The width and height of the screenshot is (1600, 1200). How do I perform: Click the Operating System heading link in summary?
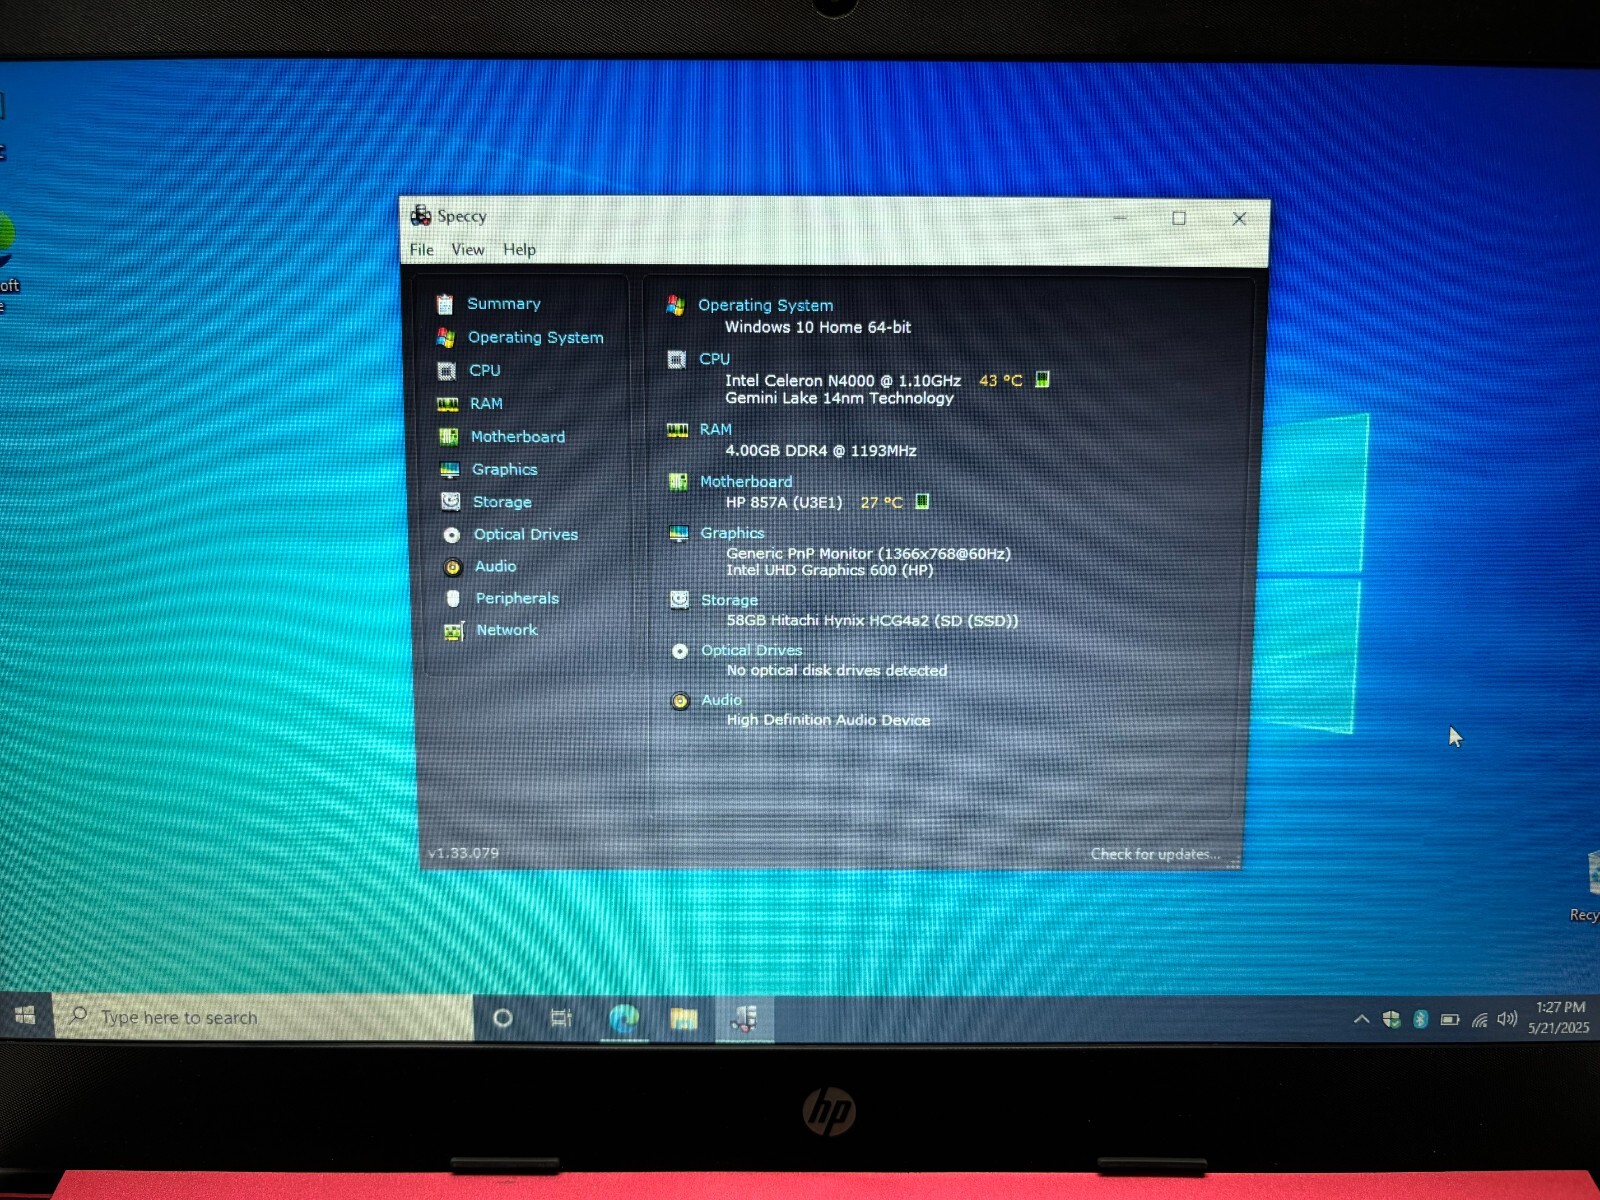765,305
